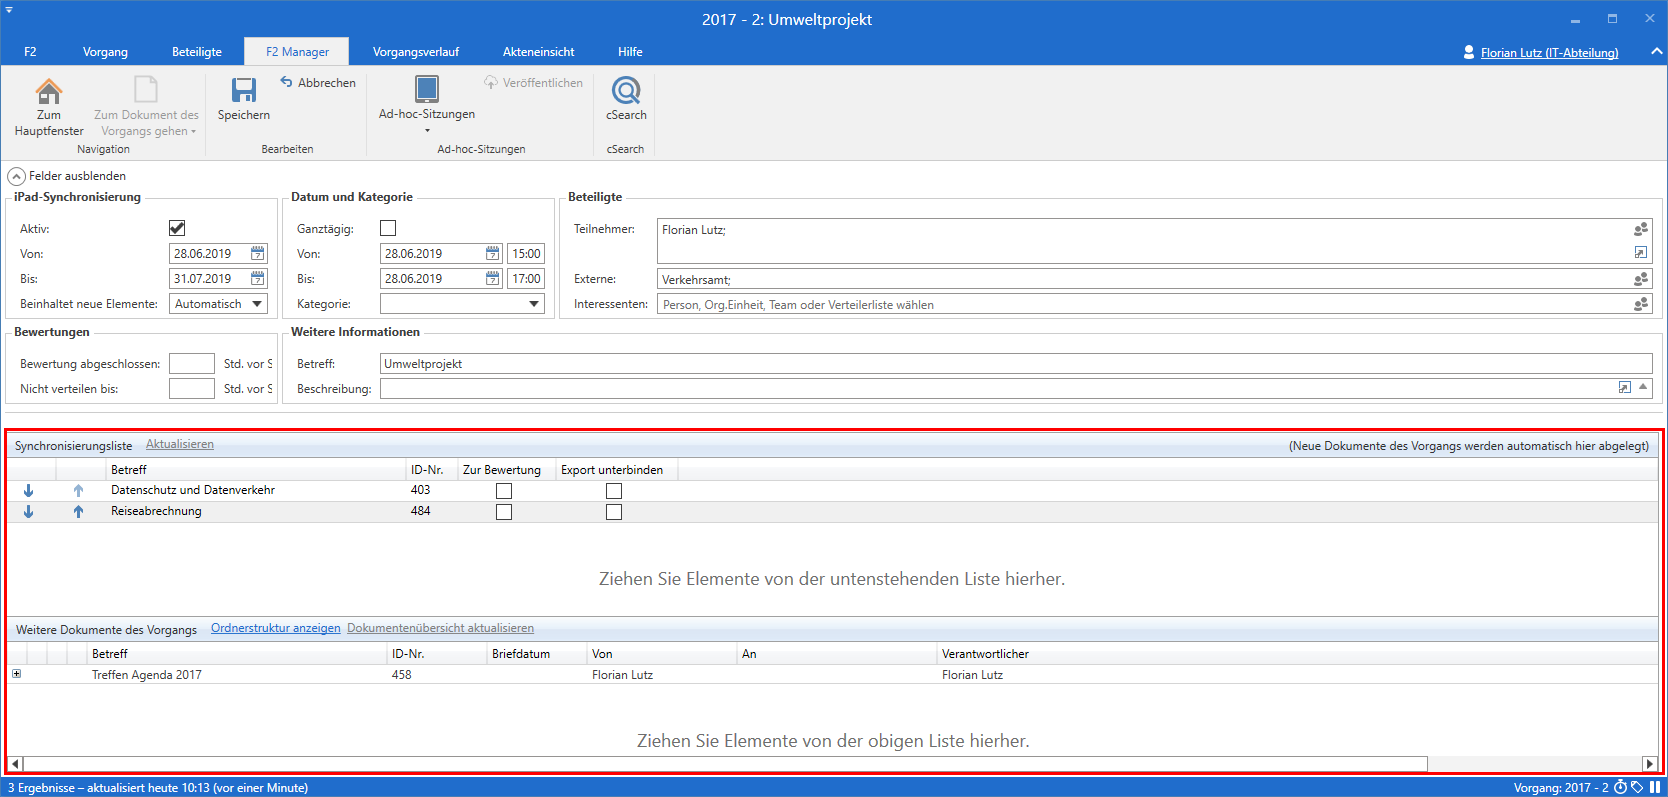Click the Aktualisieren link

(180, 445)
